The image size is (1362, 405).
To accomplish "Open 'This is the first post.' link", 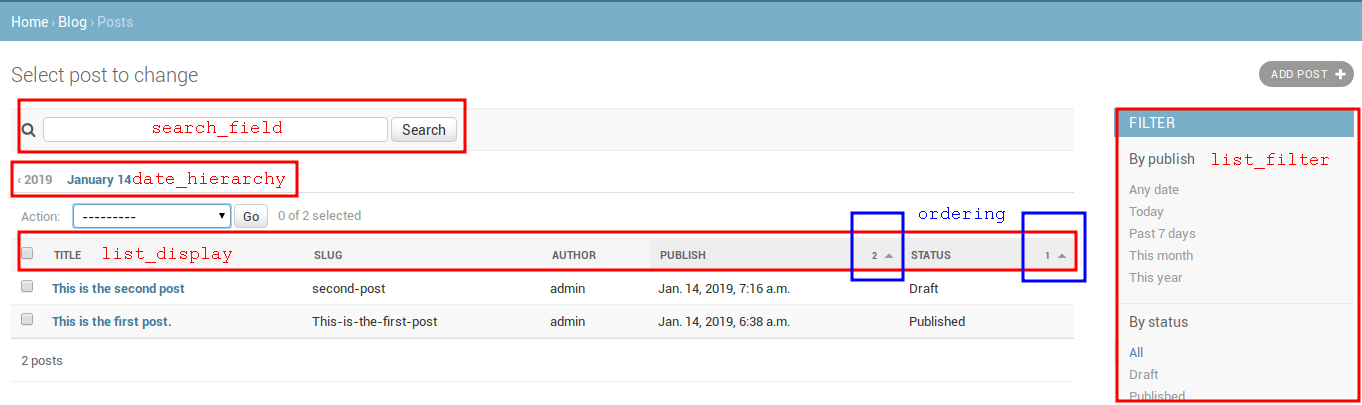I will 111,322.
